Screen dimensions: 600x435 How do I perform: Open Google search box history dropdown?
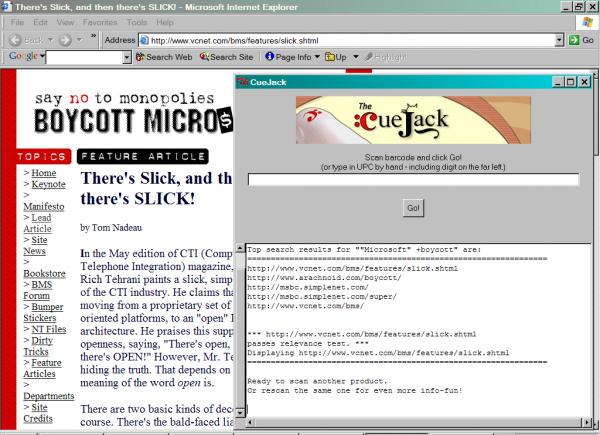tap(126, 58)
